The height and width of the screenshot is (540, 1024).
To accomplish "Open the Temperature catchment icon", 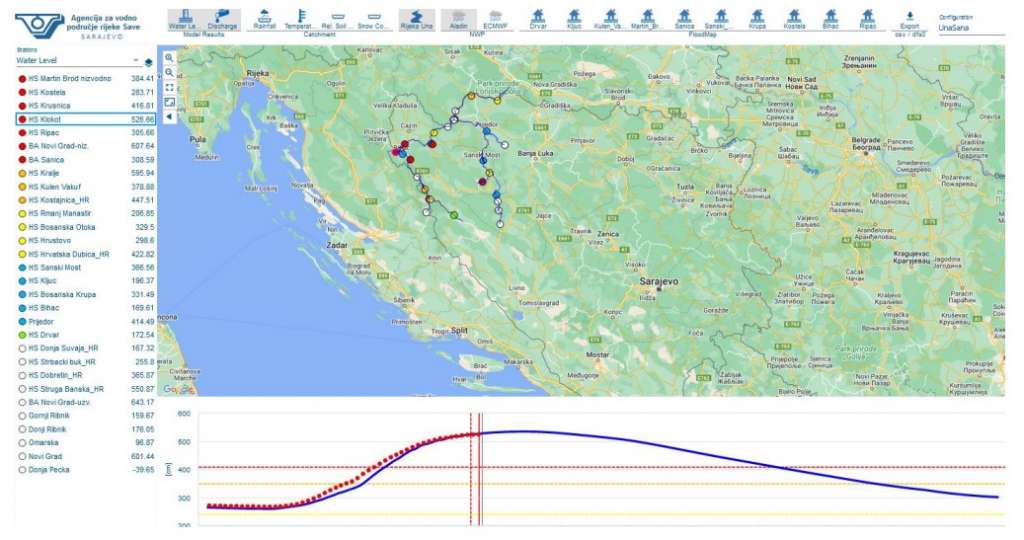I will coord(300,19).
